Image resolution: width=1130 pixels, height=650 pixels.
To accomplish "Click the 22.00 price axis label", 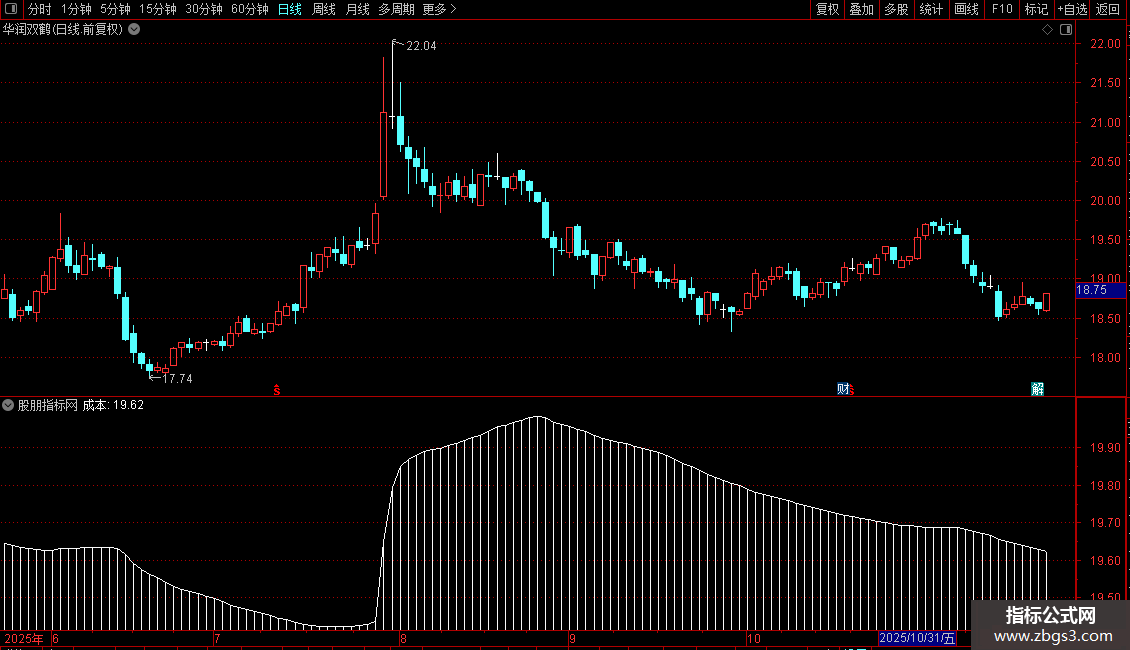I will point(1105,44).
